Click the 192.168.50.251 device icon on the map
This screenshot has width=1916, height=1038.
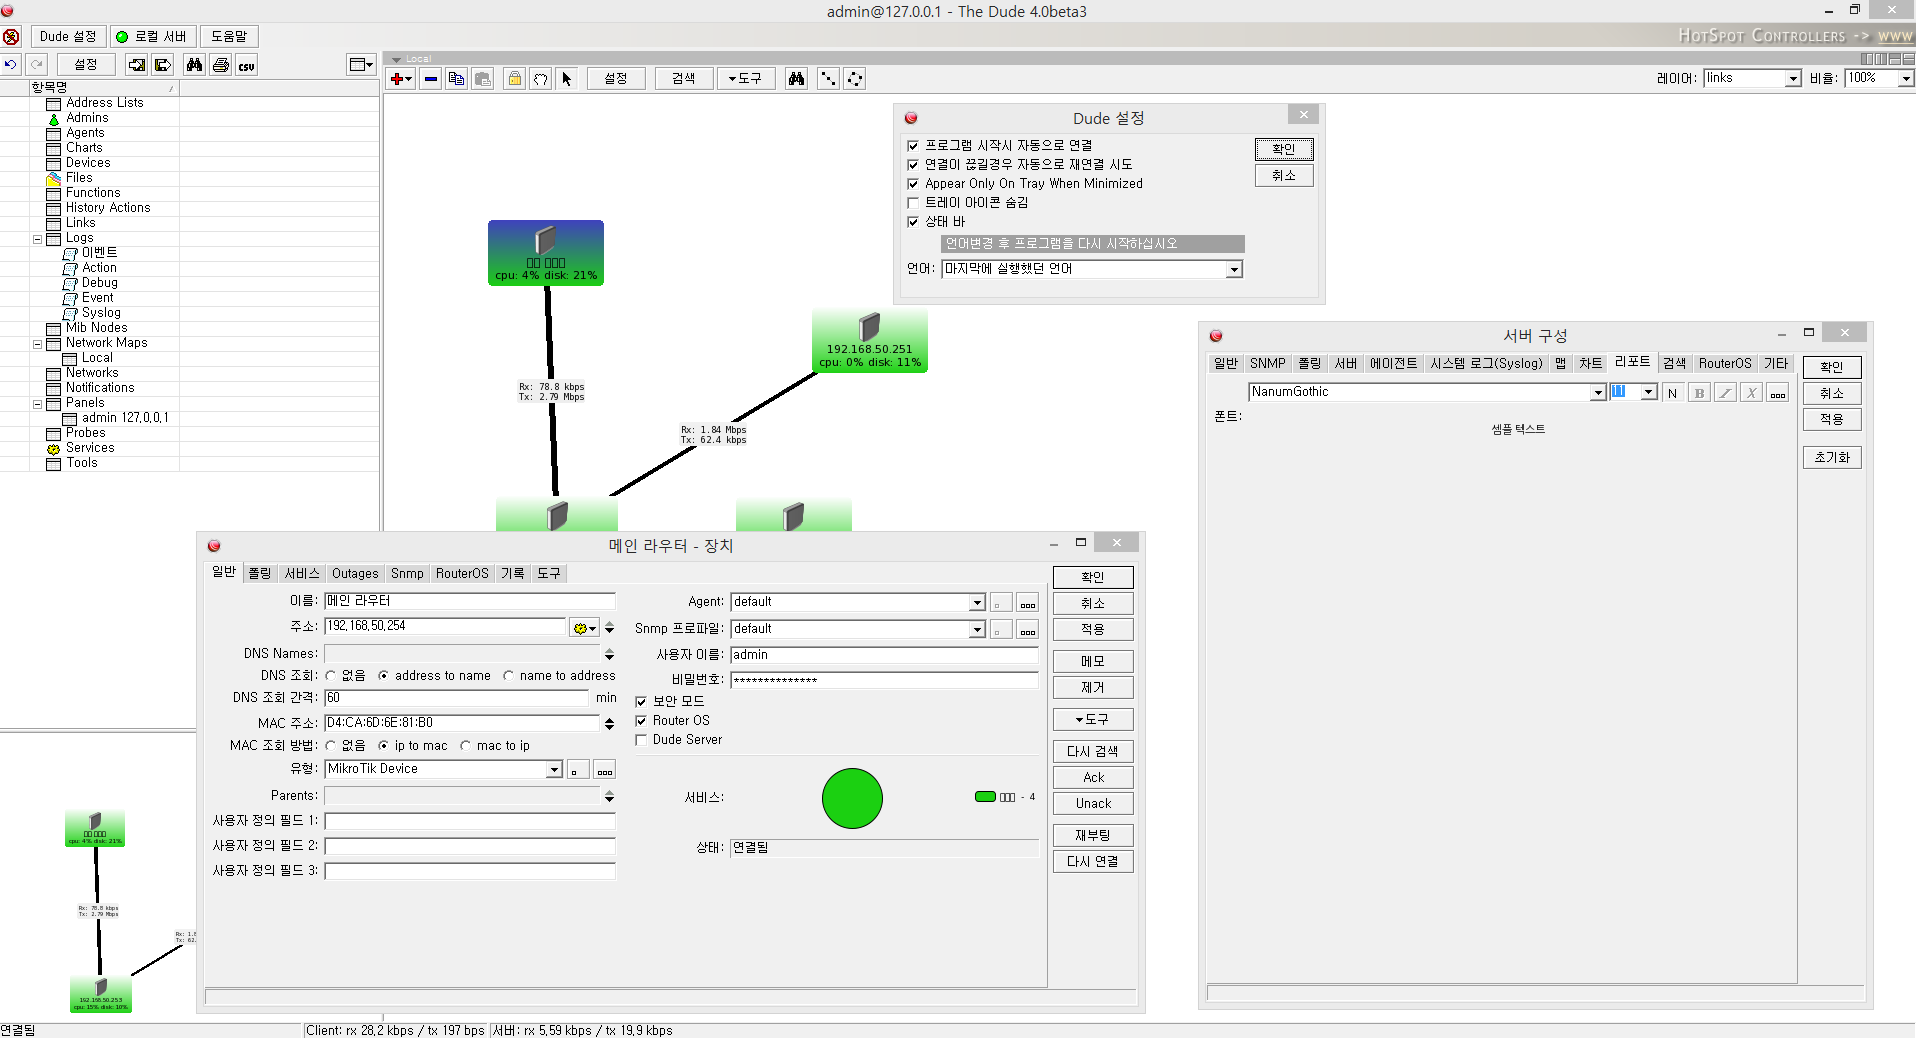(x=870, y=327)
